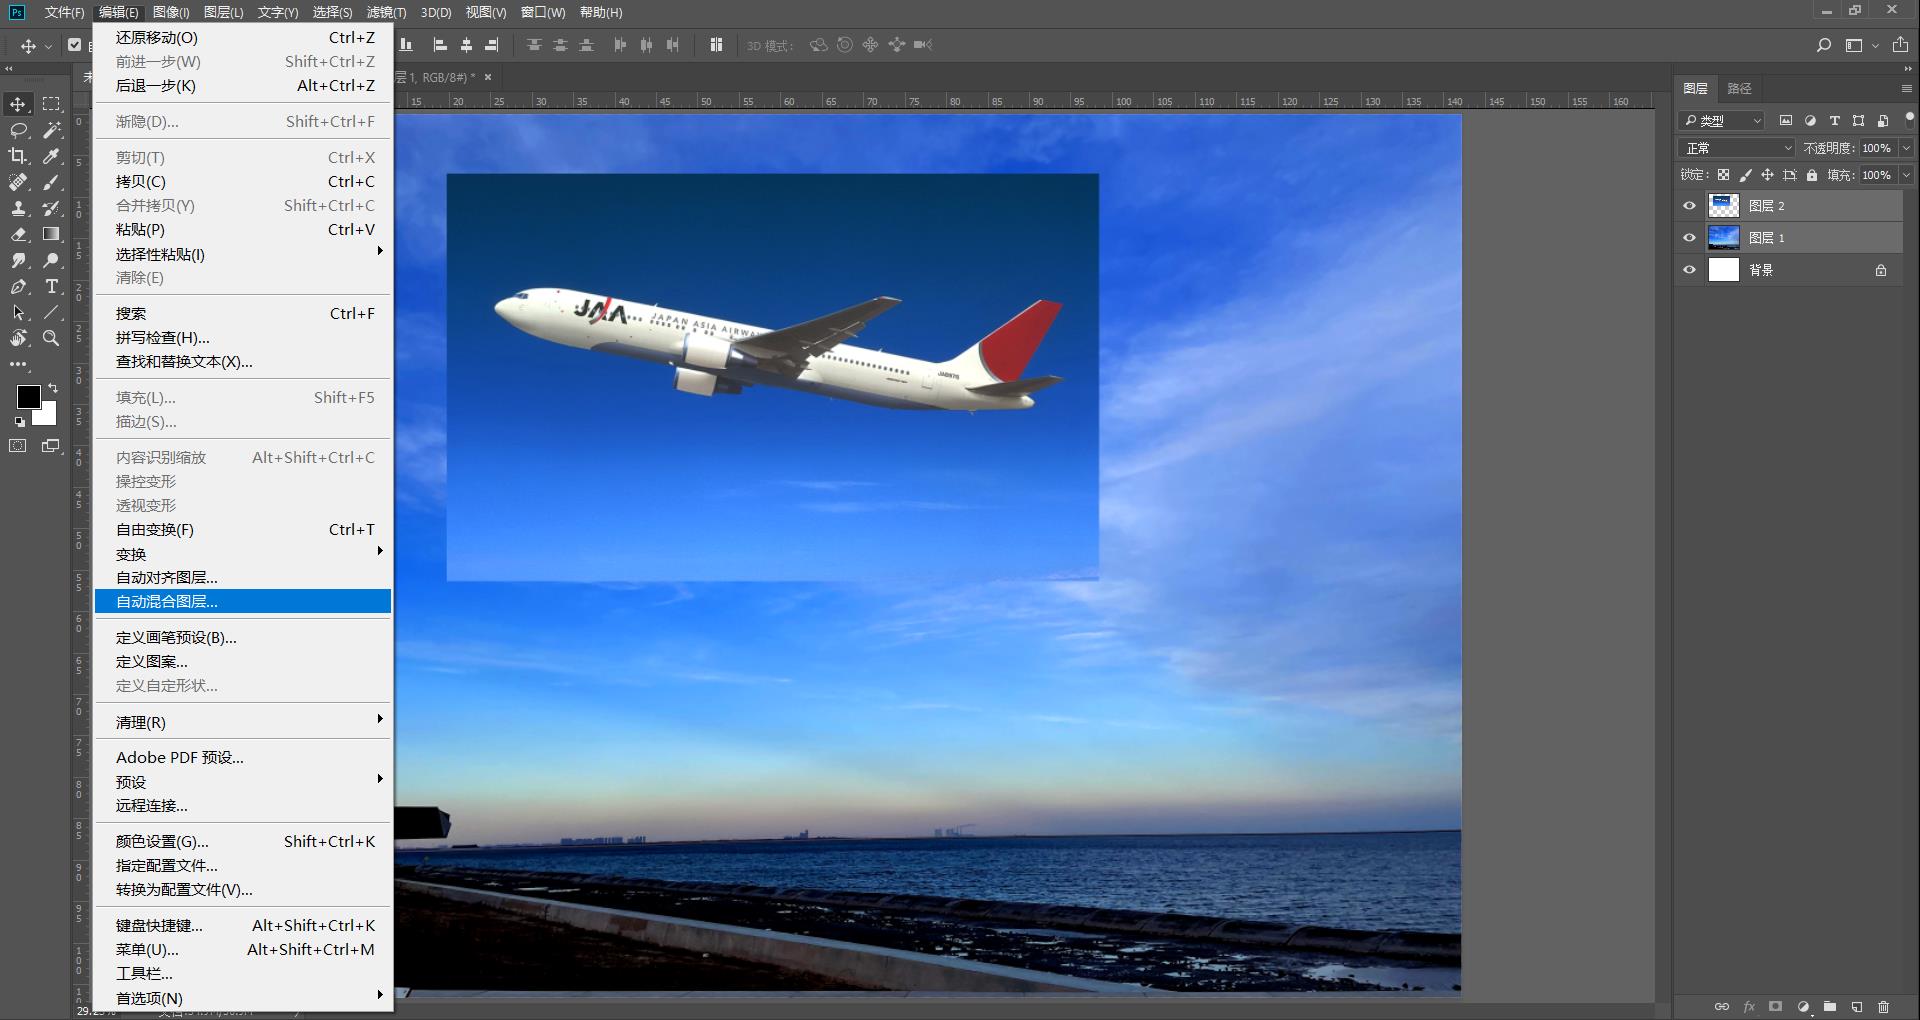Select the Line shape tool
The width and height of the screenshot is (1920, 1020).
click(51, 312)
